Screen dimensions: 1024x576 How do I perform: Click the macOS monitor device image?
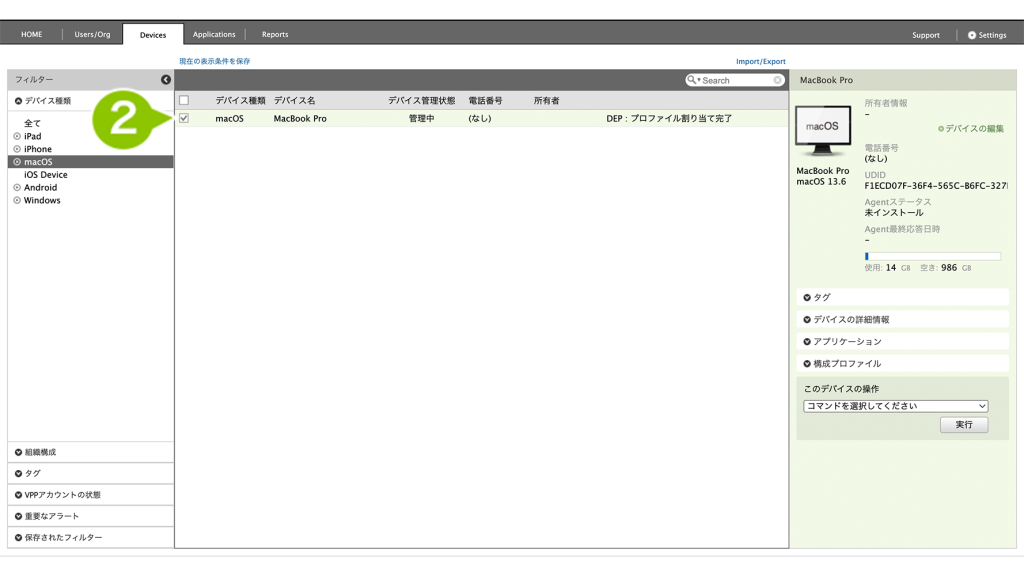823,130
